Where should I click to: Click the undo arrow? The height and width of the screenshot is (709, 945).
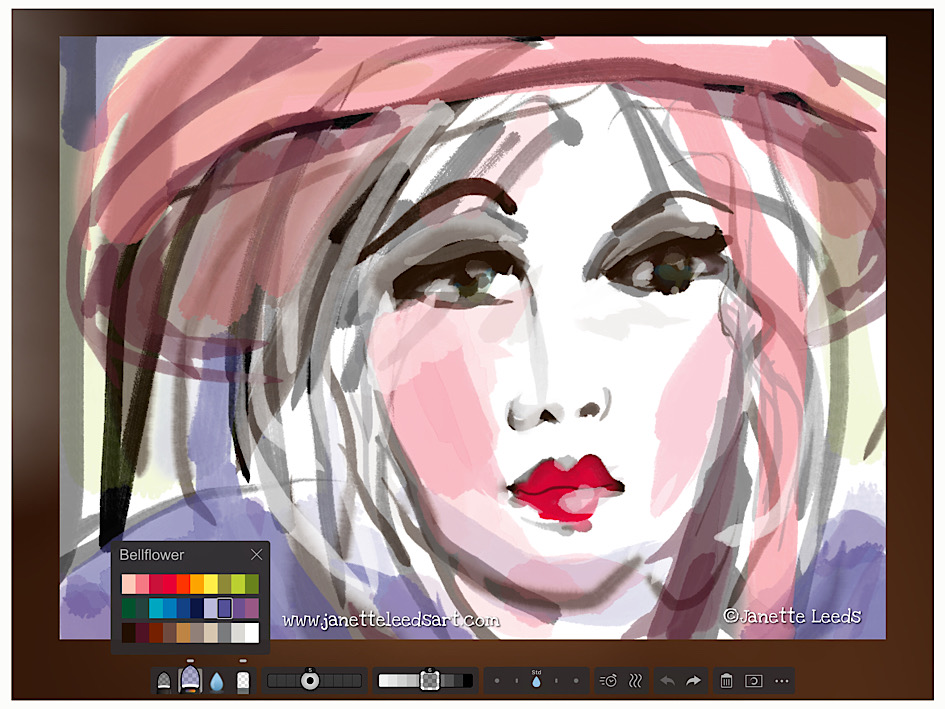(x=667, y=681)
